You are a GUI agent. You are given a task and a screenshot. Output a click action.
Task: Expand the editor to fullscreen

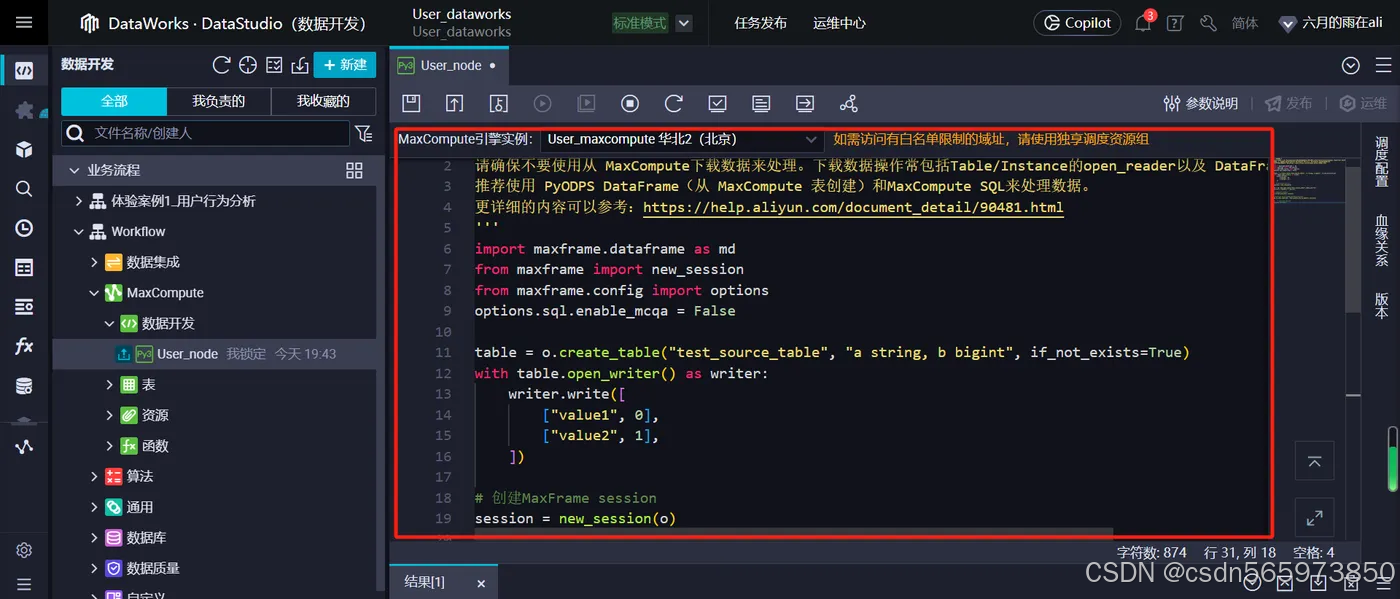(x=1314, y=518)
